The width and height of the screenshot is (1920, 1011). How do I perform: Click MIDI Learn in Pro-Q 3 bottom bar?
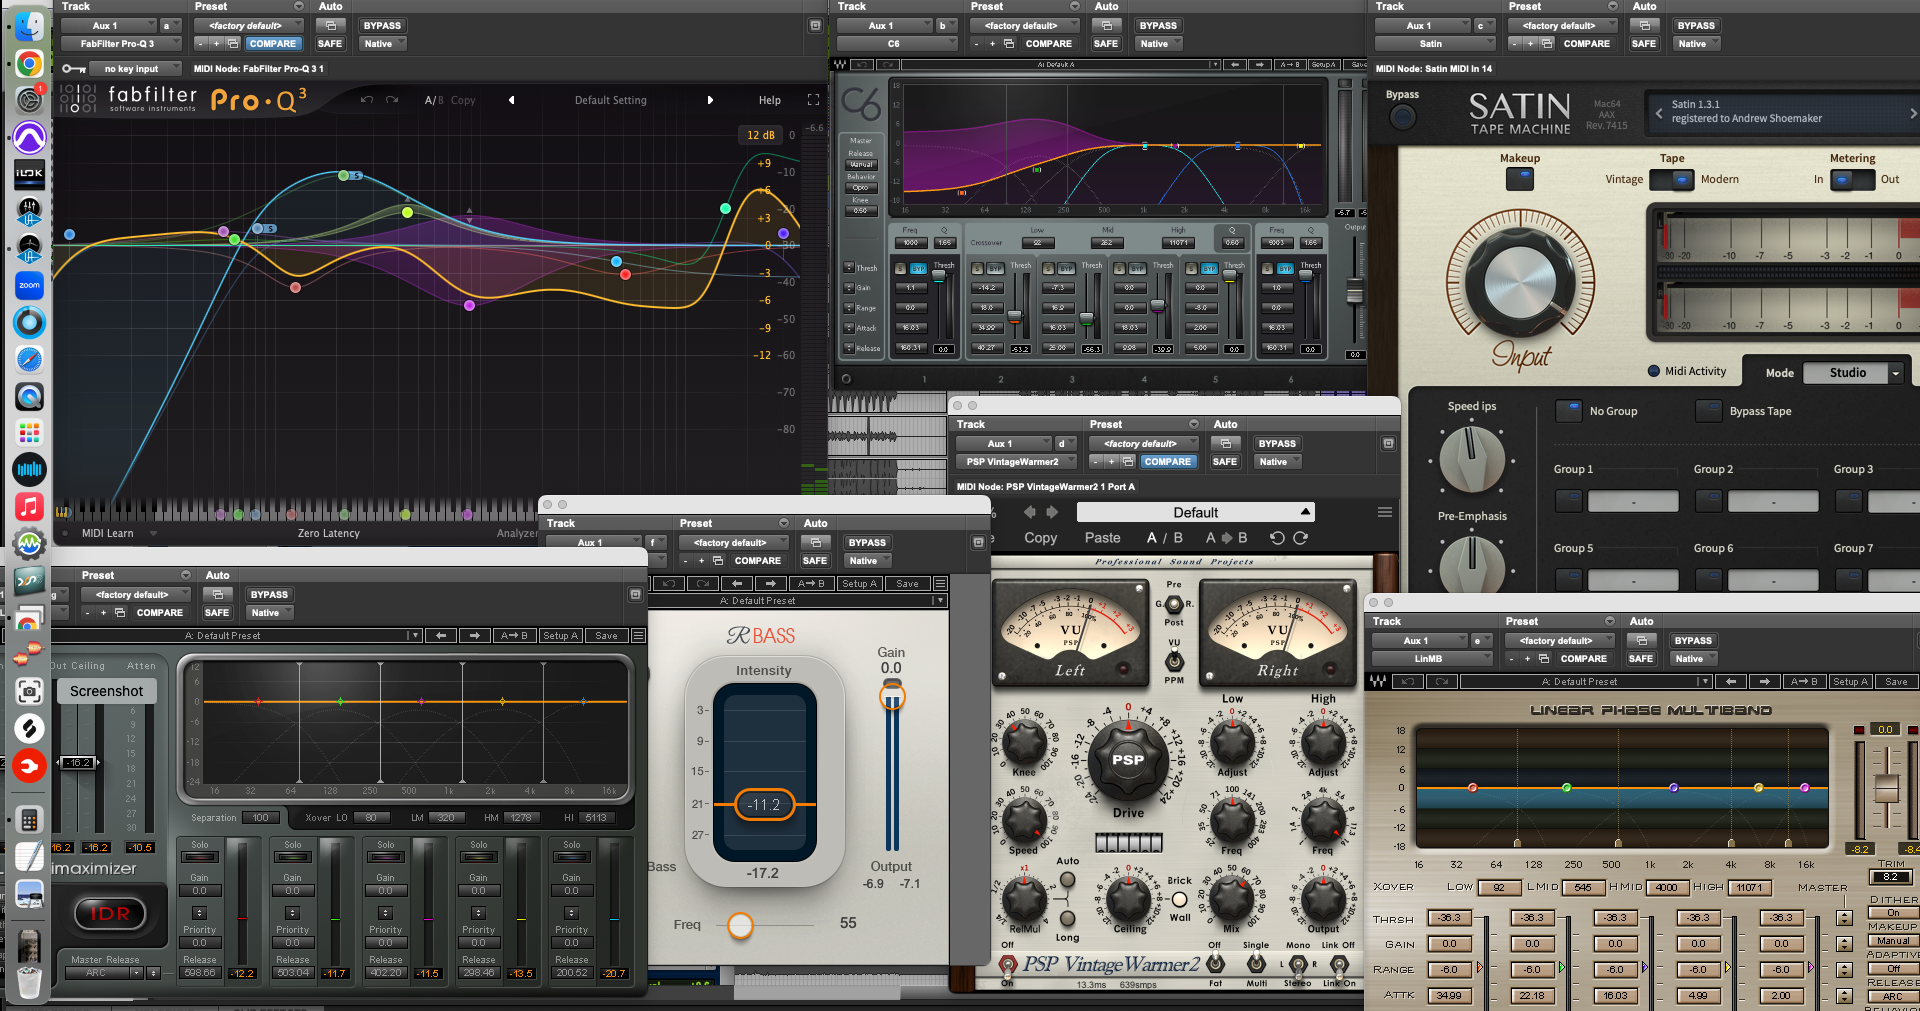pos(107,533)
